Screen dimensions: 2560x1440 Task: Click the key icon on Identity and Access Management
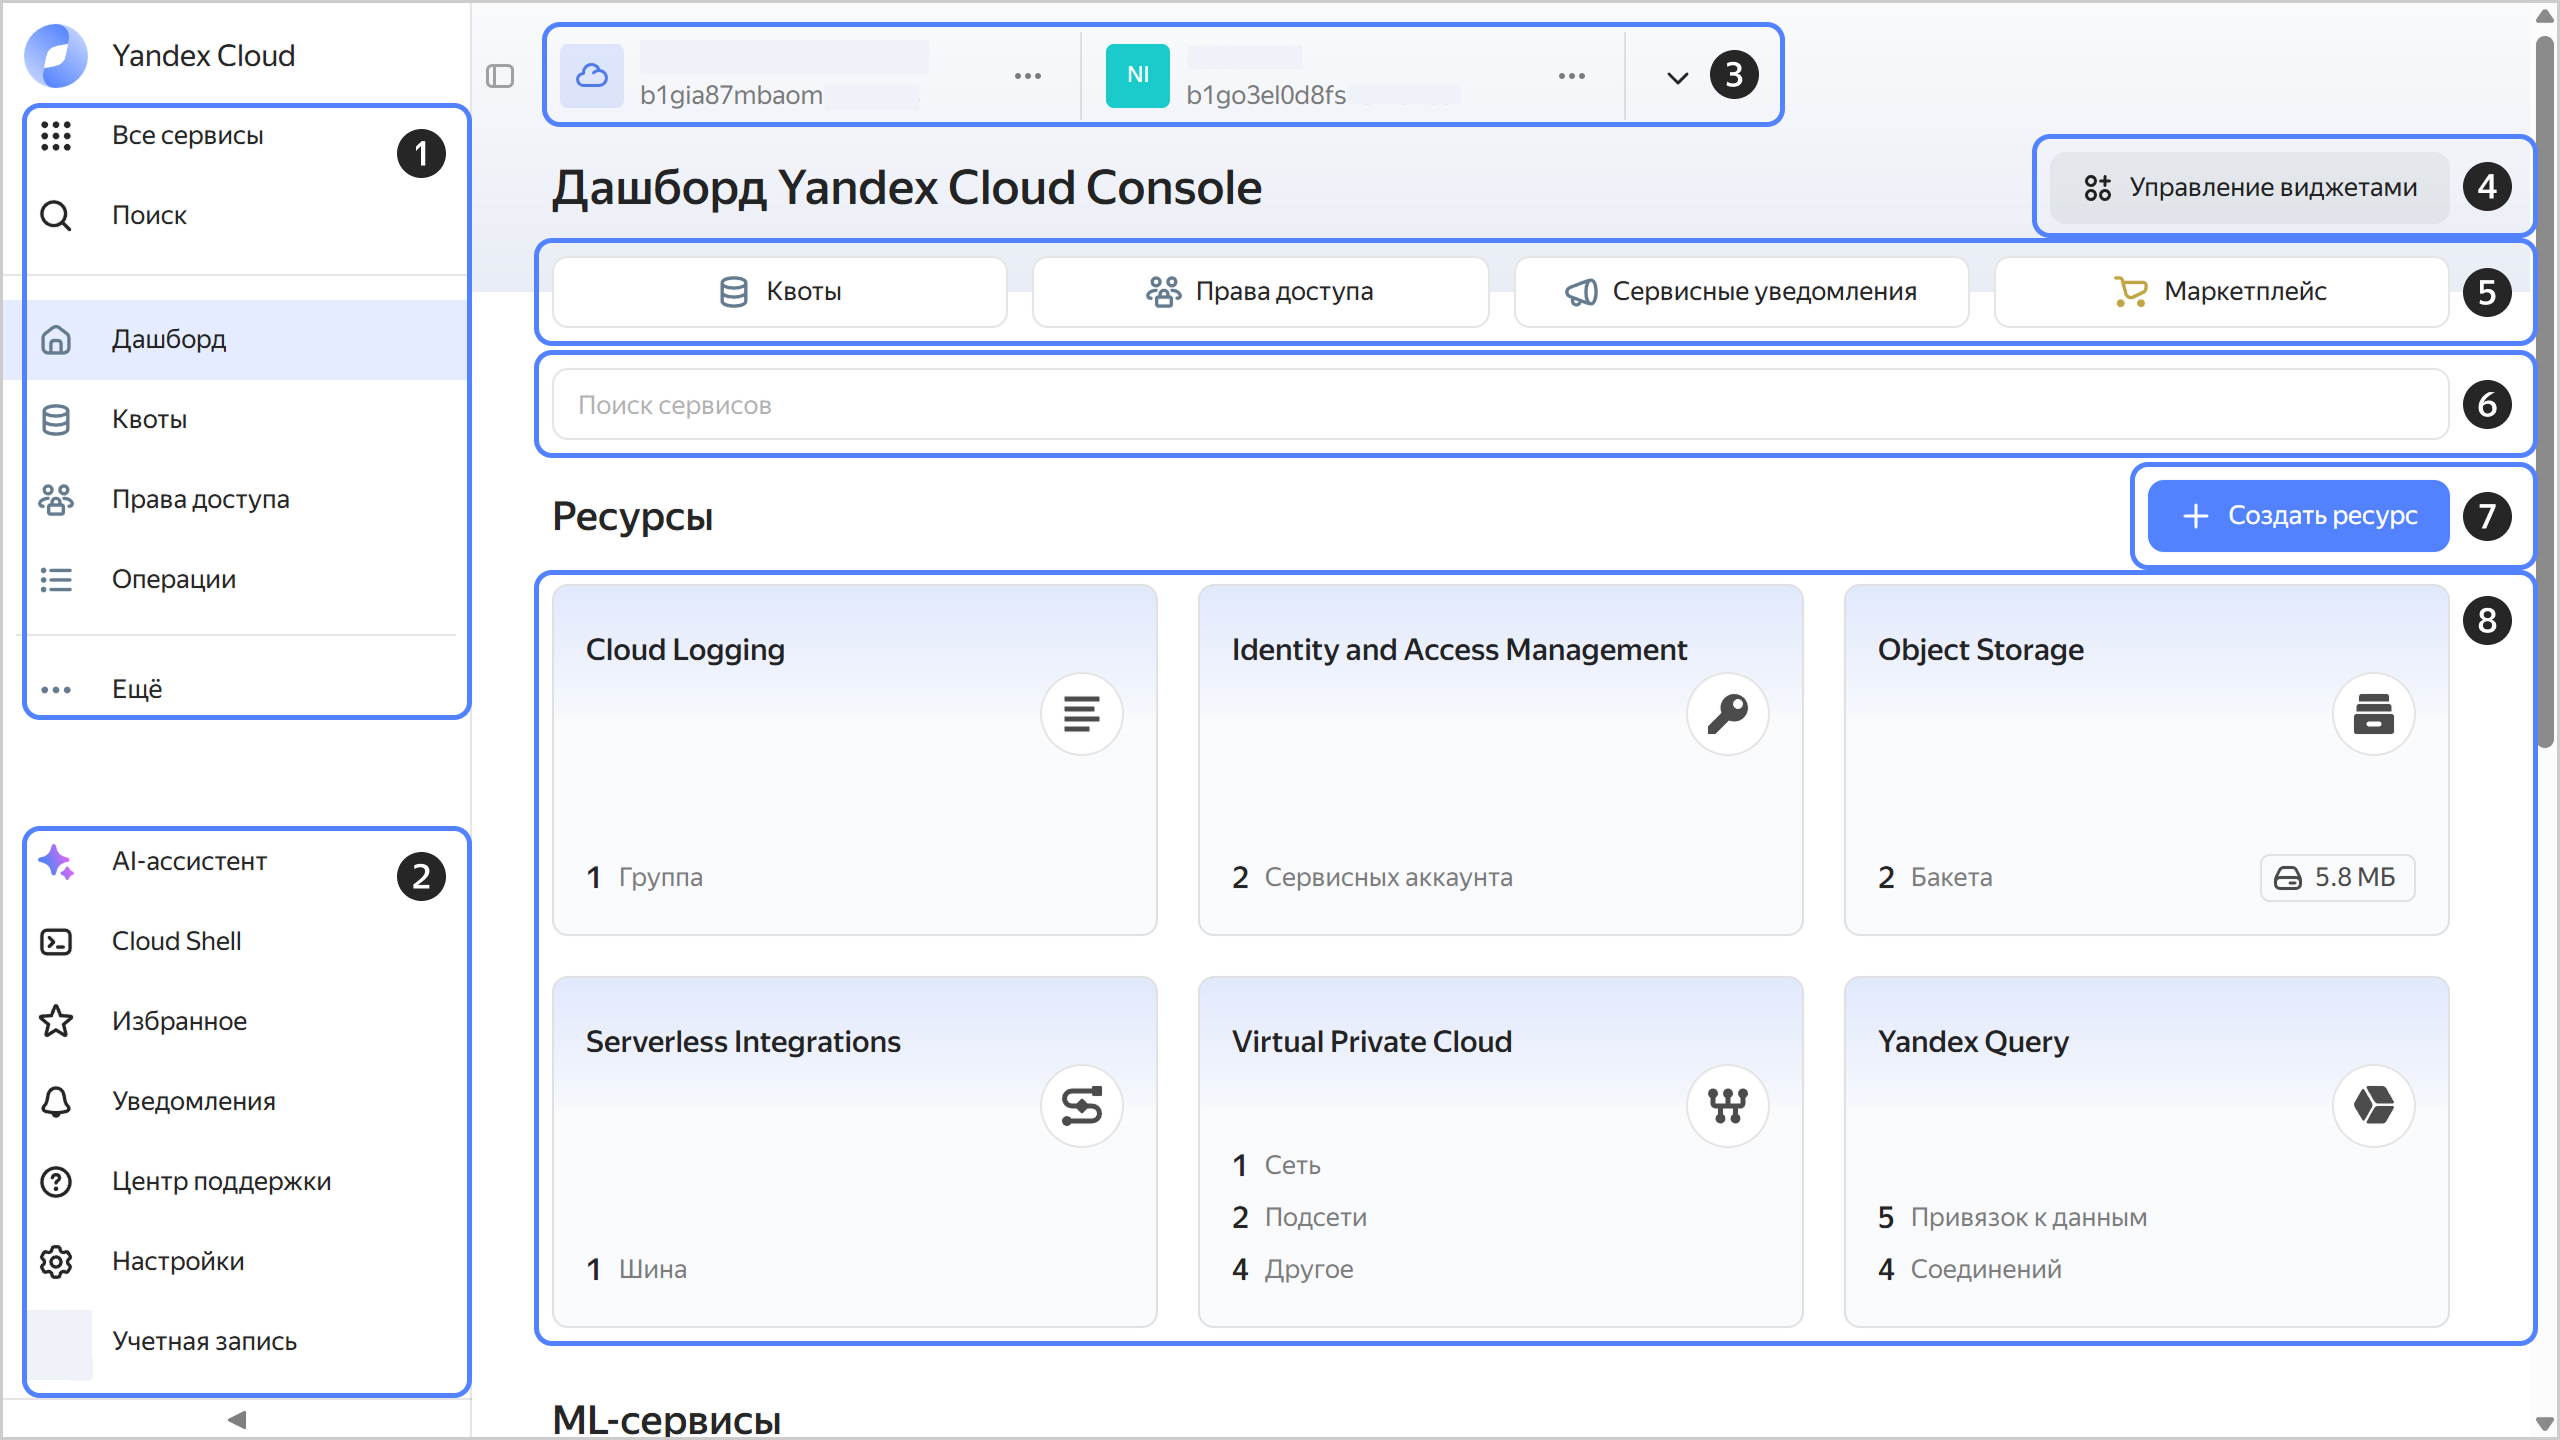click(x=1728, y=713)
